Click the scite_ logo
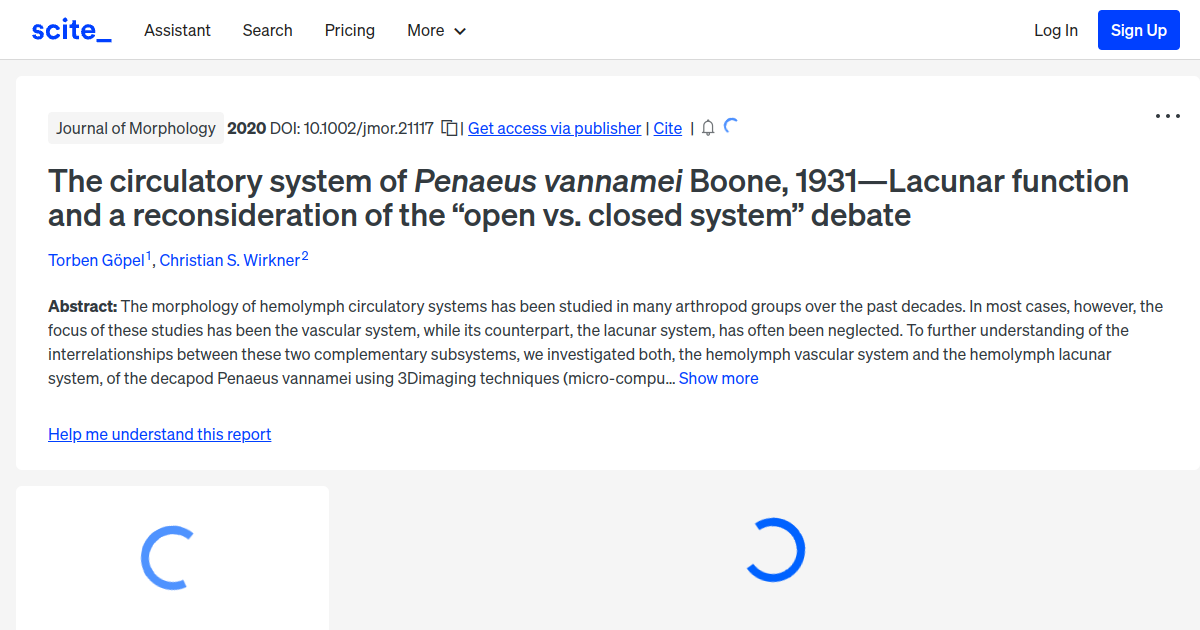Viewport: 1200px width, 630px height. 71,30
